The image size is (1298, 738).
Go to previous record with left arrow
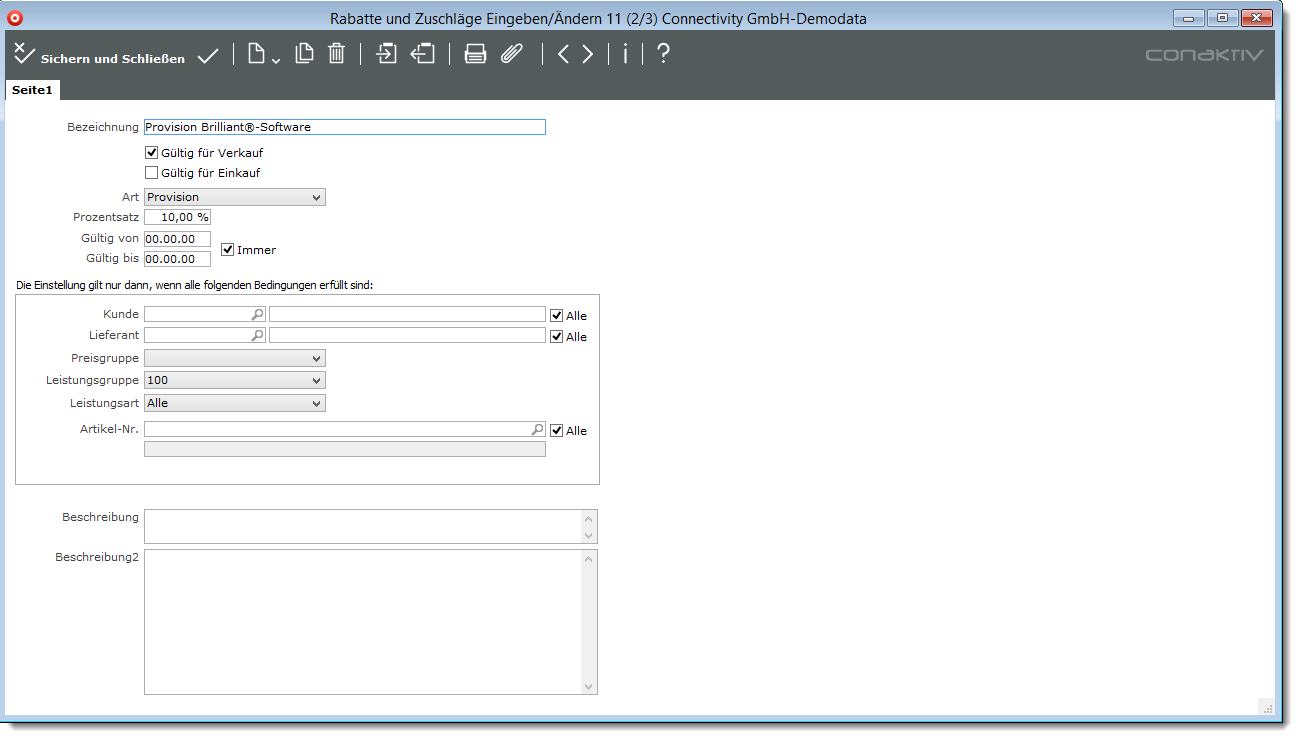(x=563, y=54)
